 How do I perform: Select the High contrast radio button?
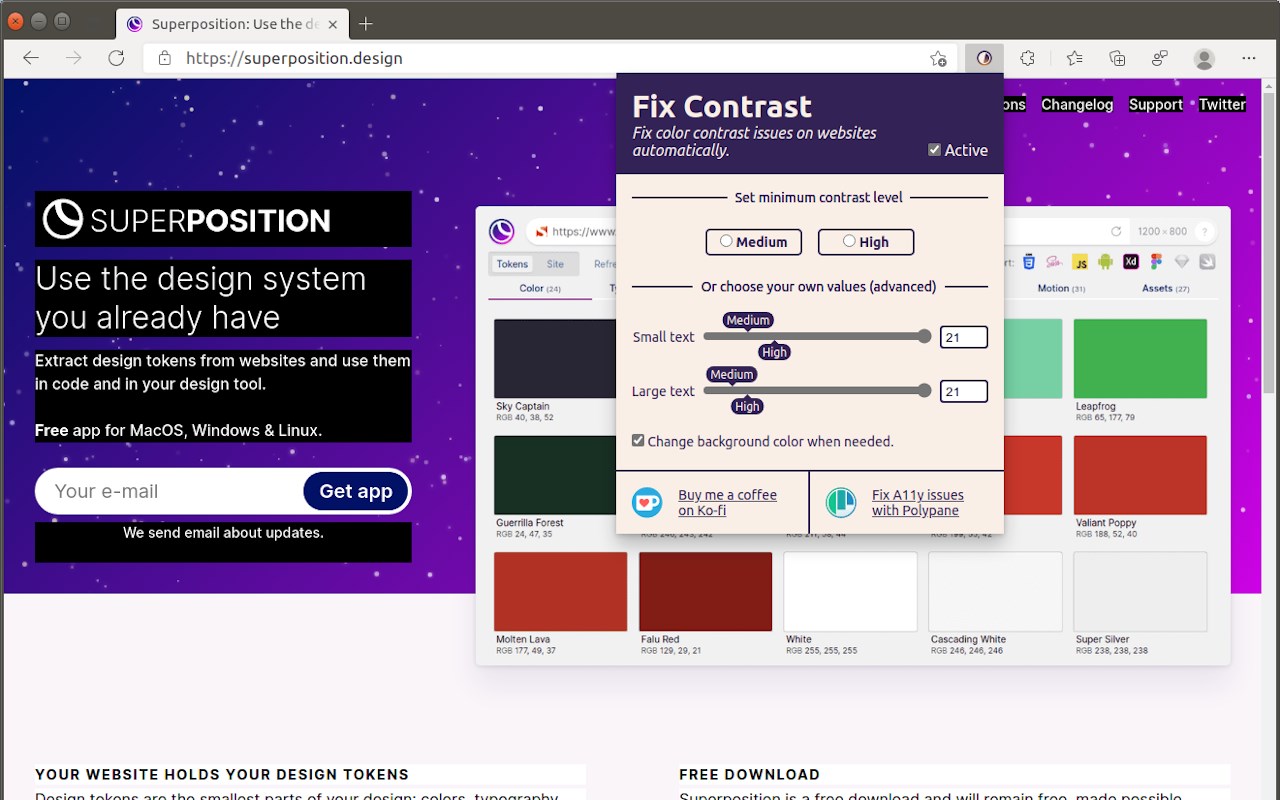click(849, 241)
